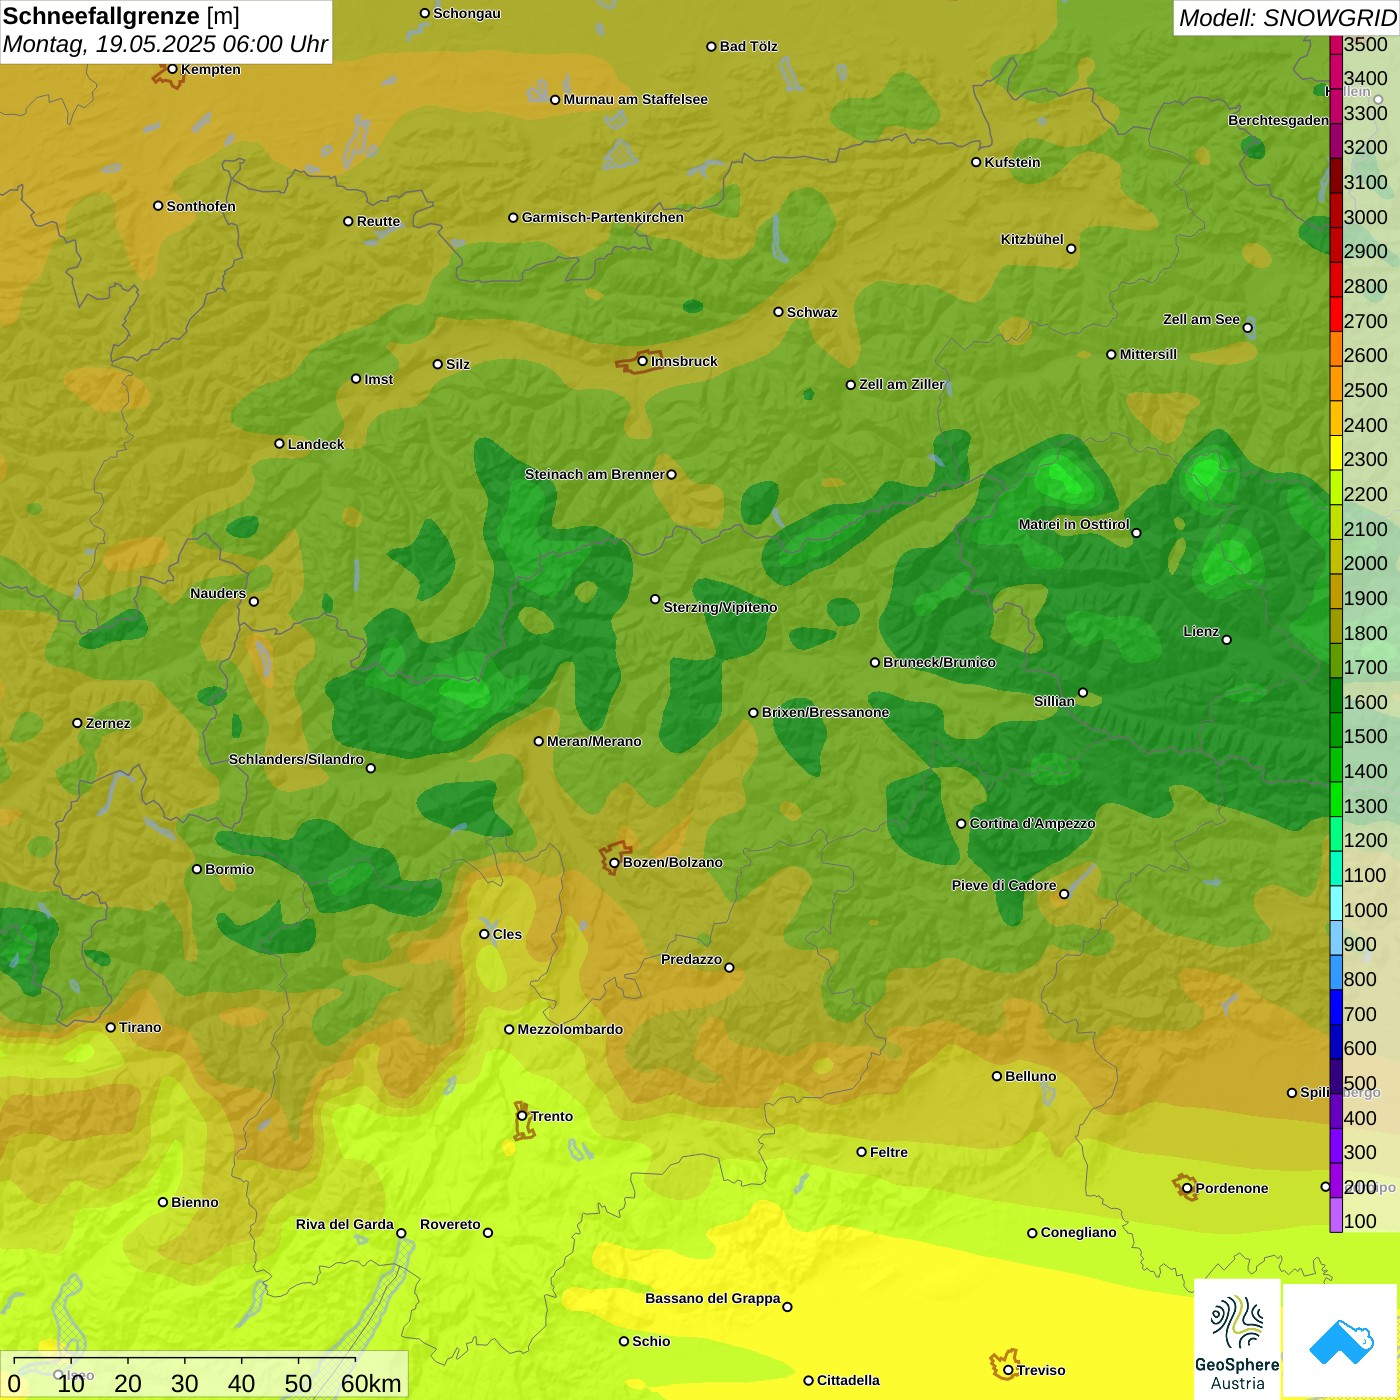Select the 100 m violet legend swatch
This screenshot has height=1400, width=1400.
click(x=1335, y=1215)
